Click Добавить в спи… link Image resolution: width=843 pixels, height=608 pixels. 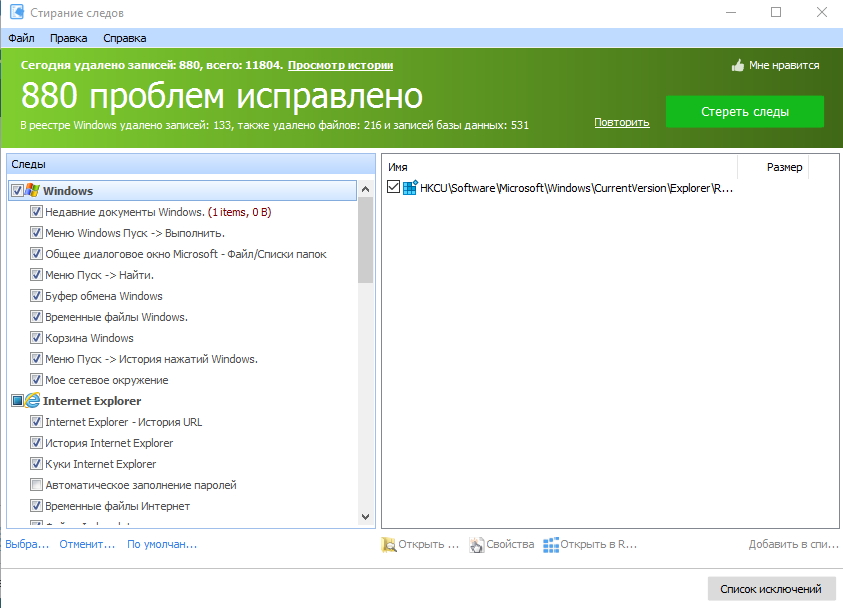coord(794,544)
